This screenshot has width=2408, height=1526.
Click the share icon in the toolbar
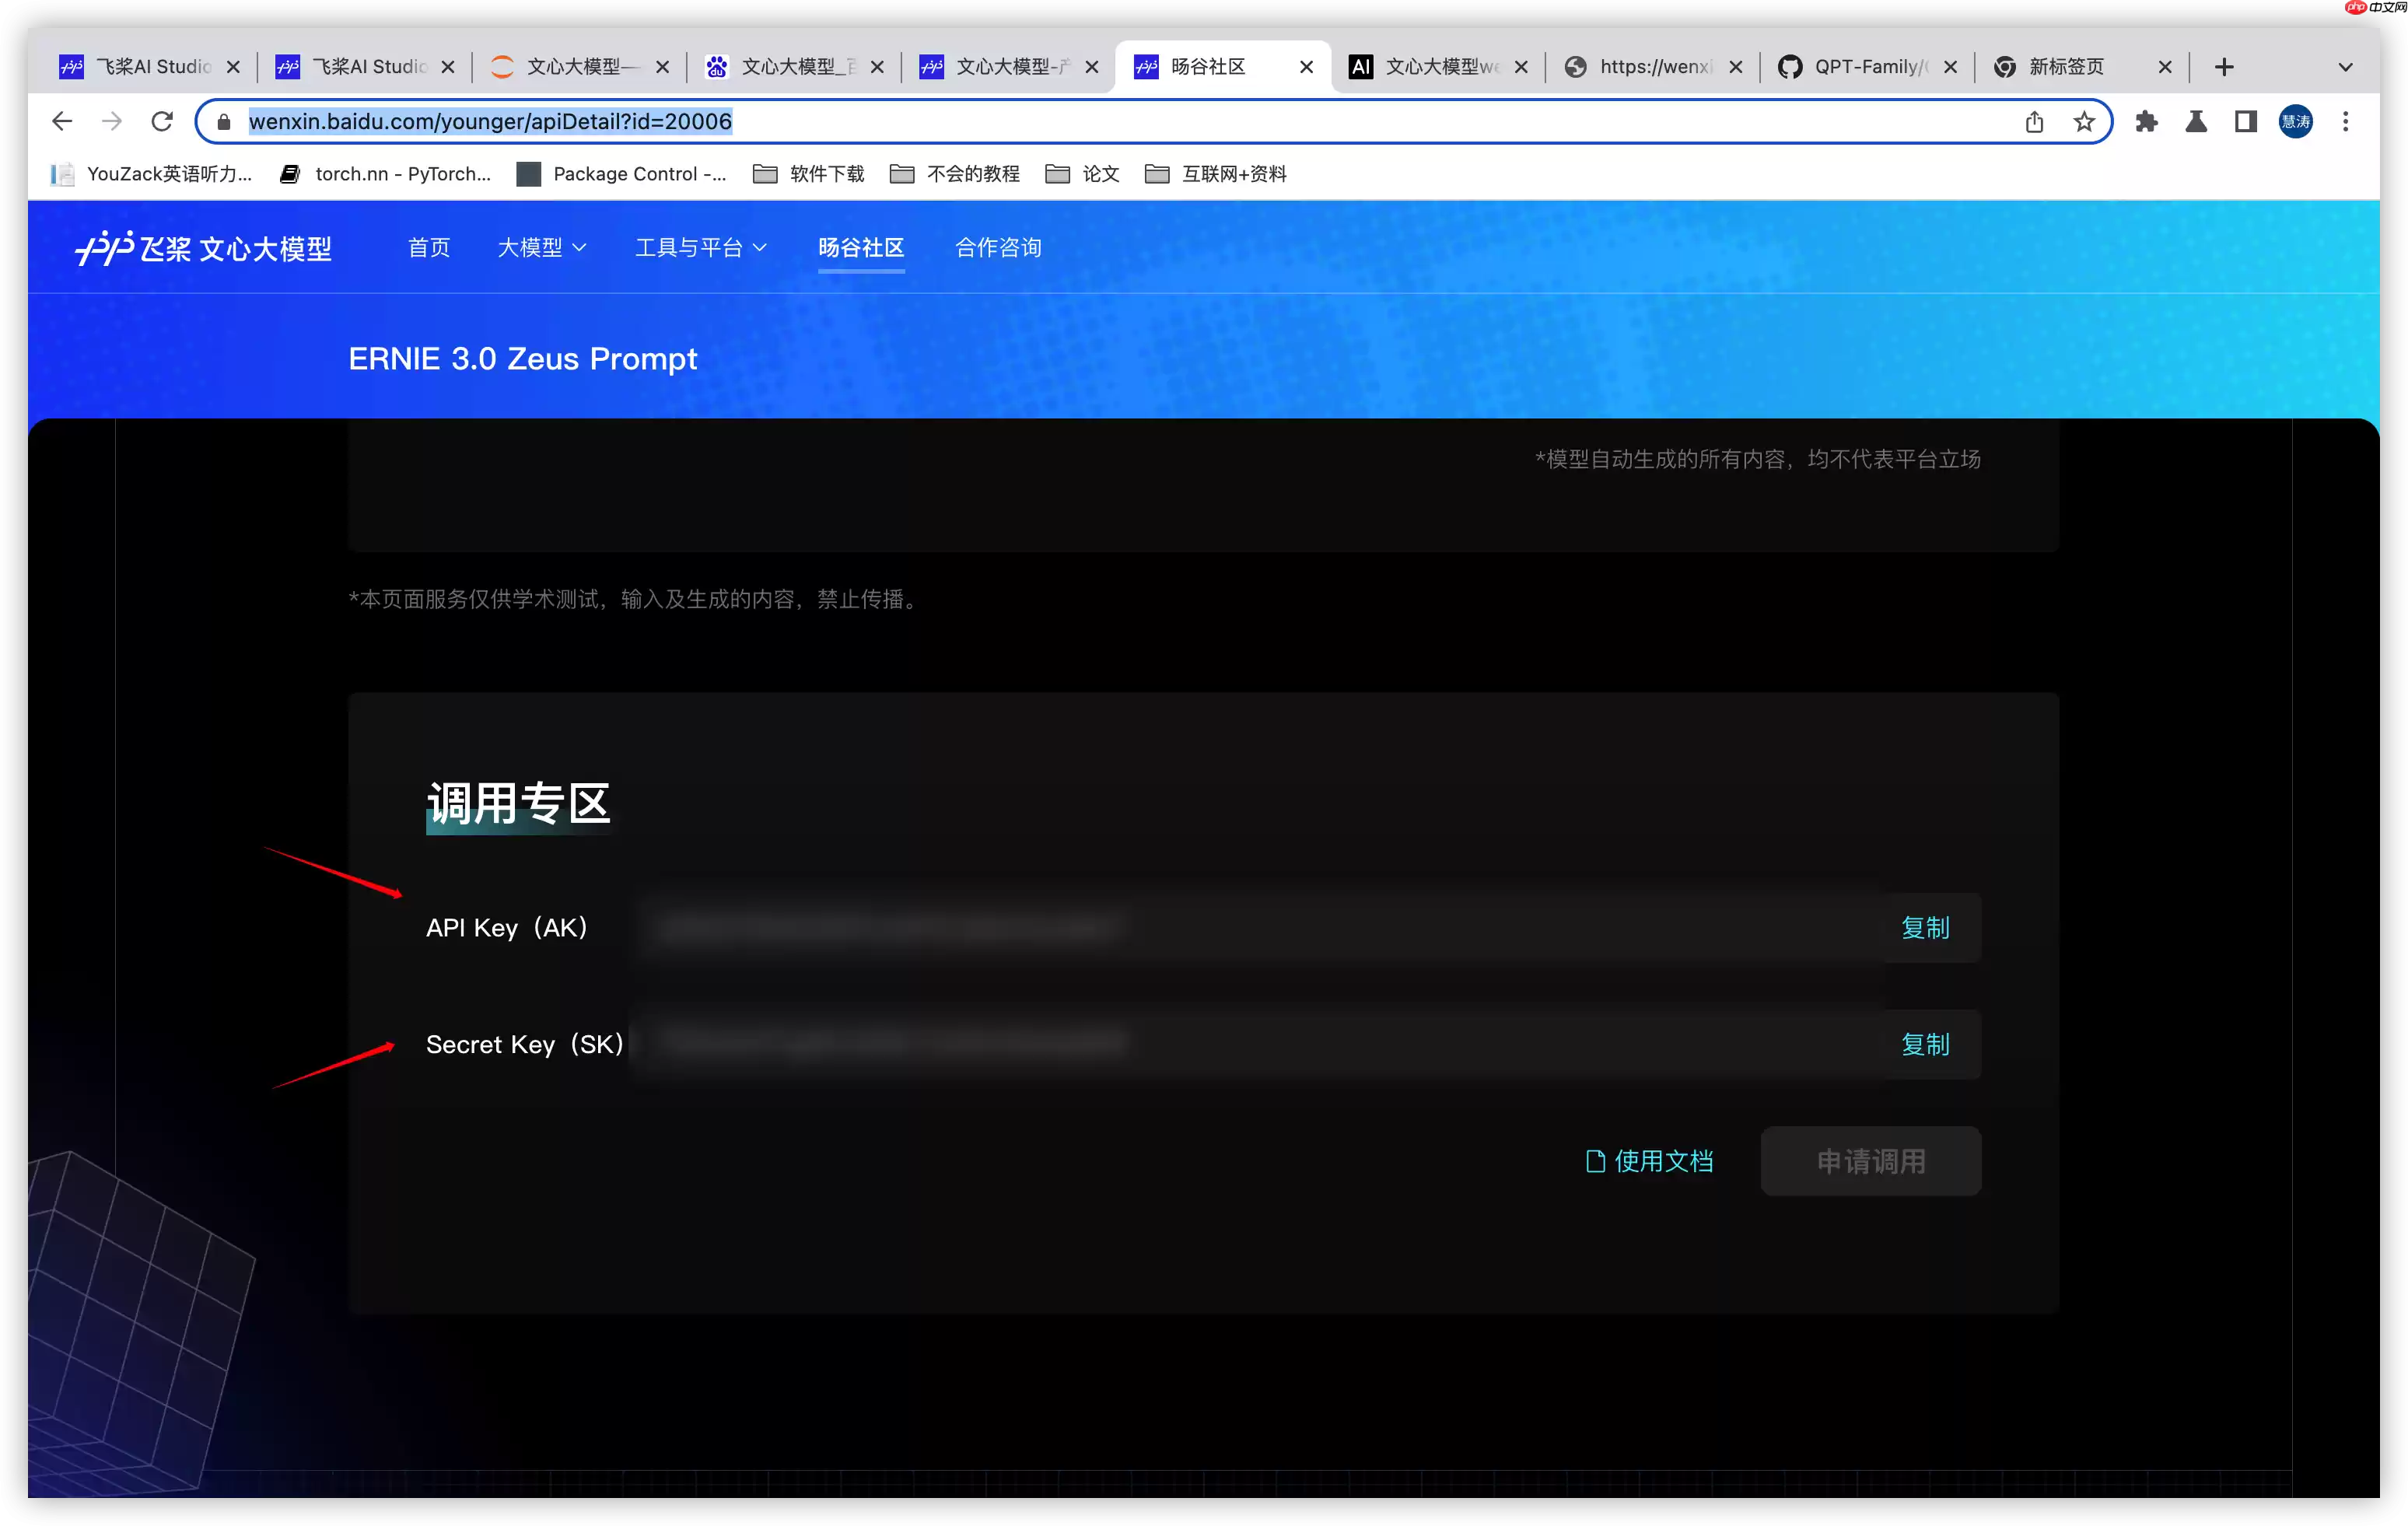pyautogui.click(x=2035, y=121)
